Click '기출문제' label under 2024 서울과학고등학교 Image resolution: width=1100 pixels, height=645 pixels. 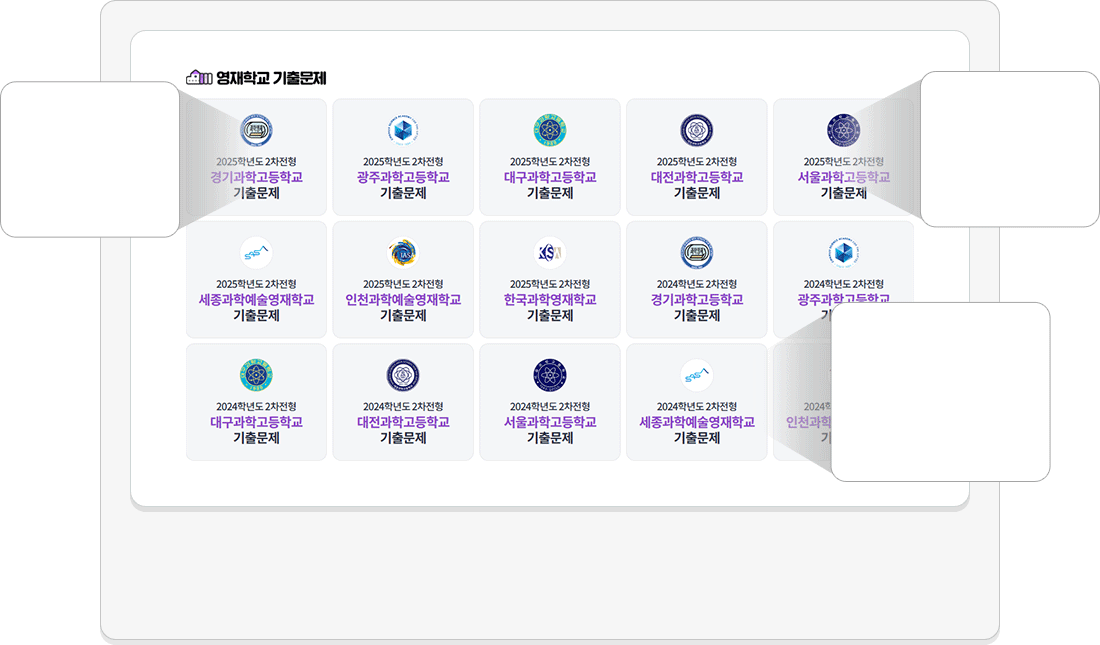550,438
